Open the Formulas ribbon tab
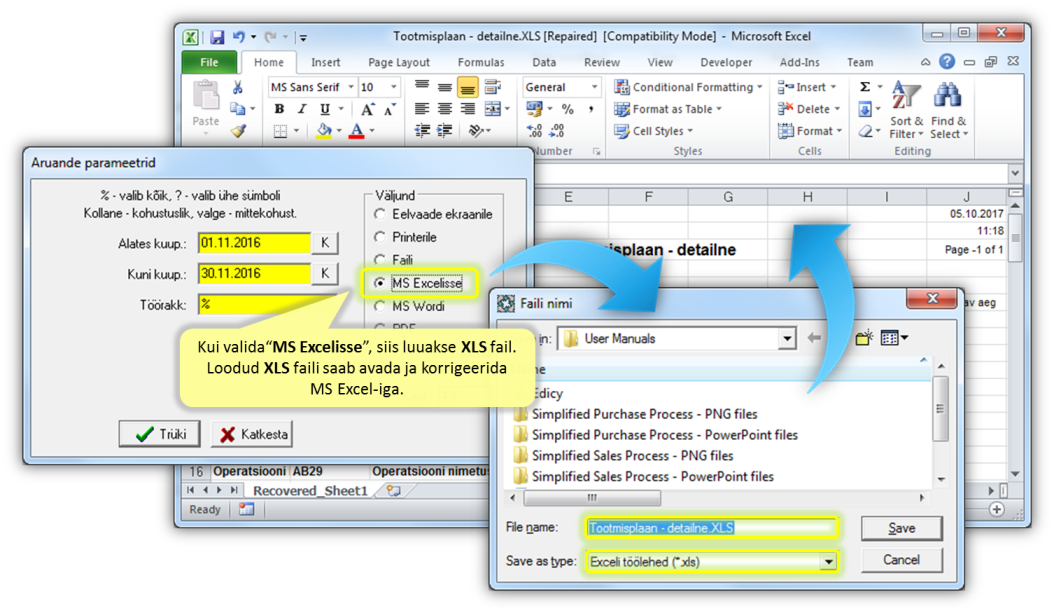The image size is (1054, 613). click(x=481, y=62)
